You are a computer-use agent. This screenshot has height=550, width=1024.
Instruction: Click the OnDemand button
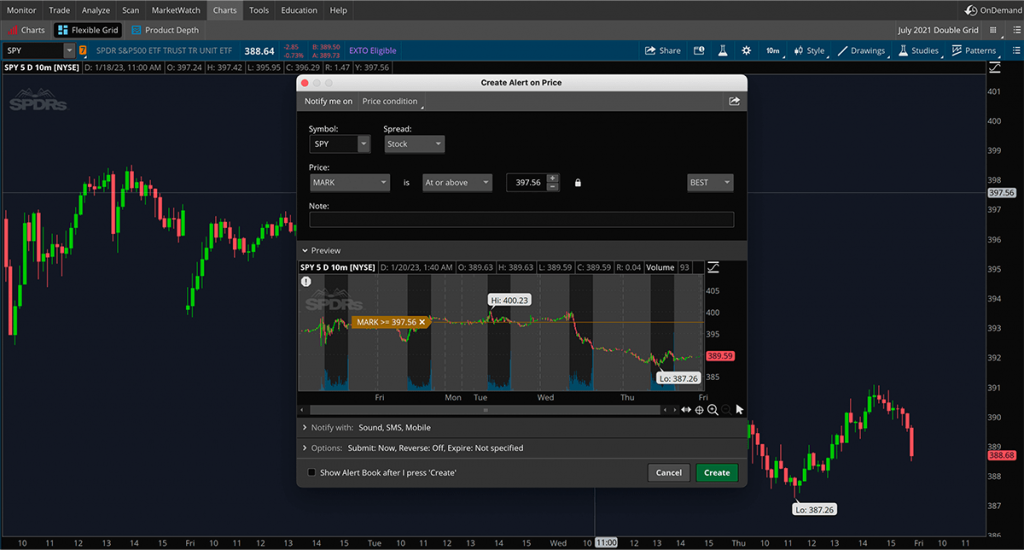[x=993, y=10]
